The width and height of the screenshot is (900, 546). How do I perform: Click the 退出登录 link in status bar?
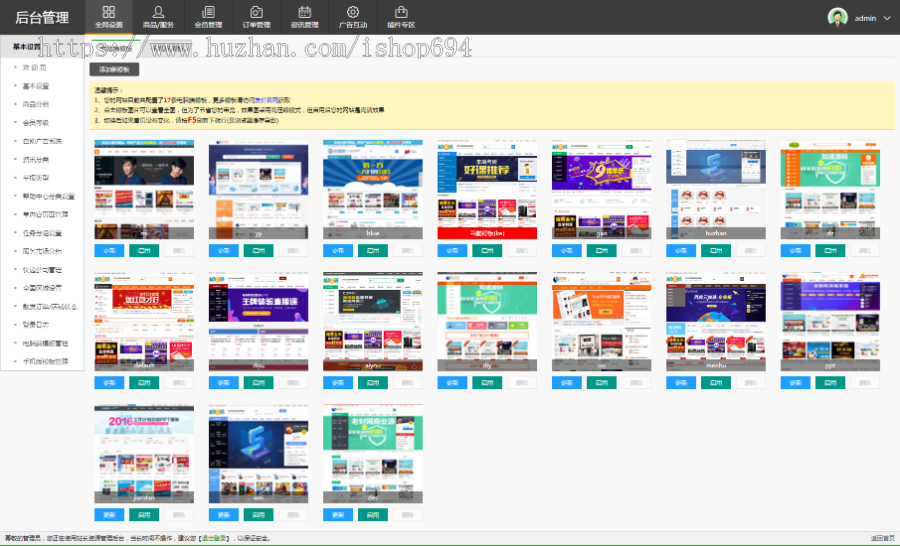coord(211,539)
